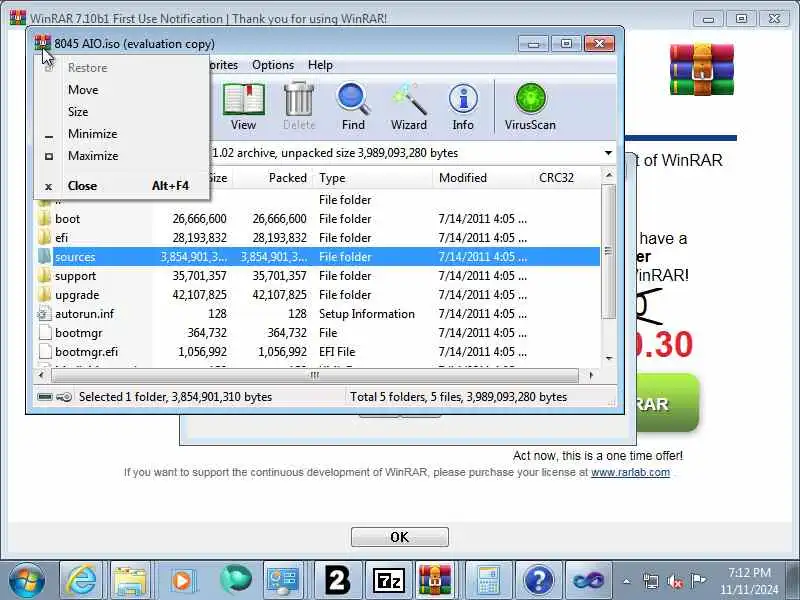Click Total 5 folders status bar text
Screen dimensions: 800x600
458,397
